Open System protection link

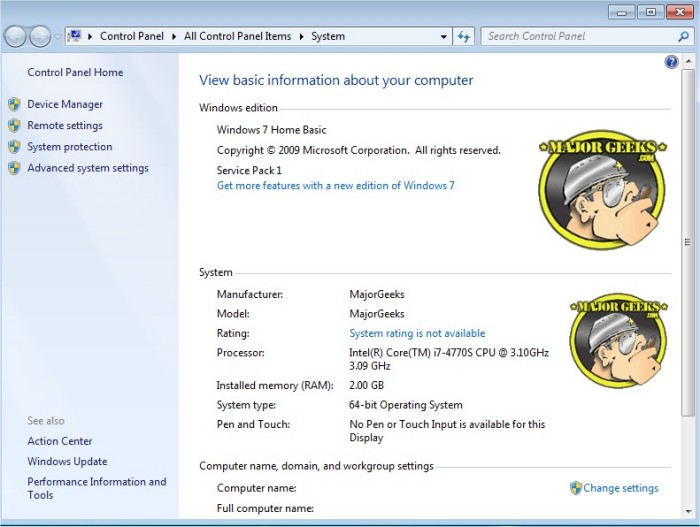tap(70, 146)
